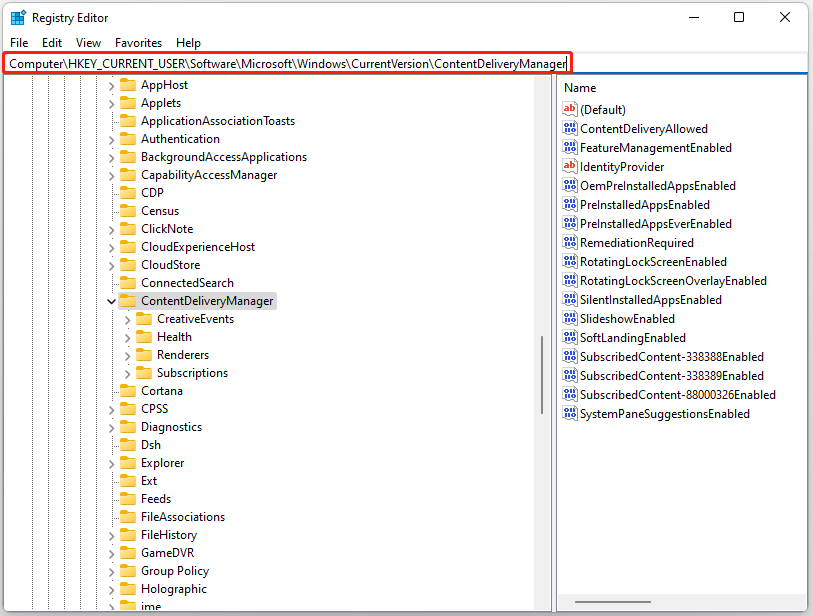
Task: Select the ConnectedSearch key
Action: [x=187, y=283]
